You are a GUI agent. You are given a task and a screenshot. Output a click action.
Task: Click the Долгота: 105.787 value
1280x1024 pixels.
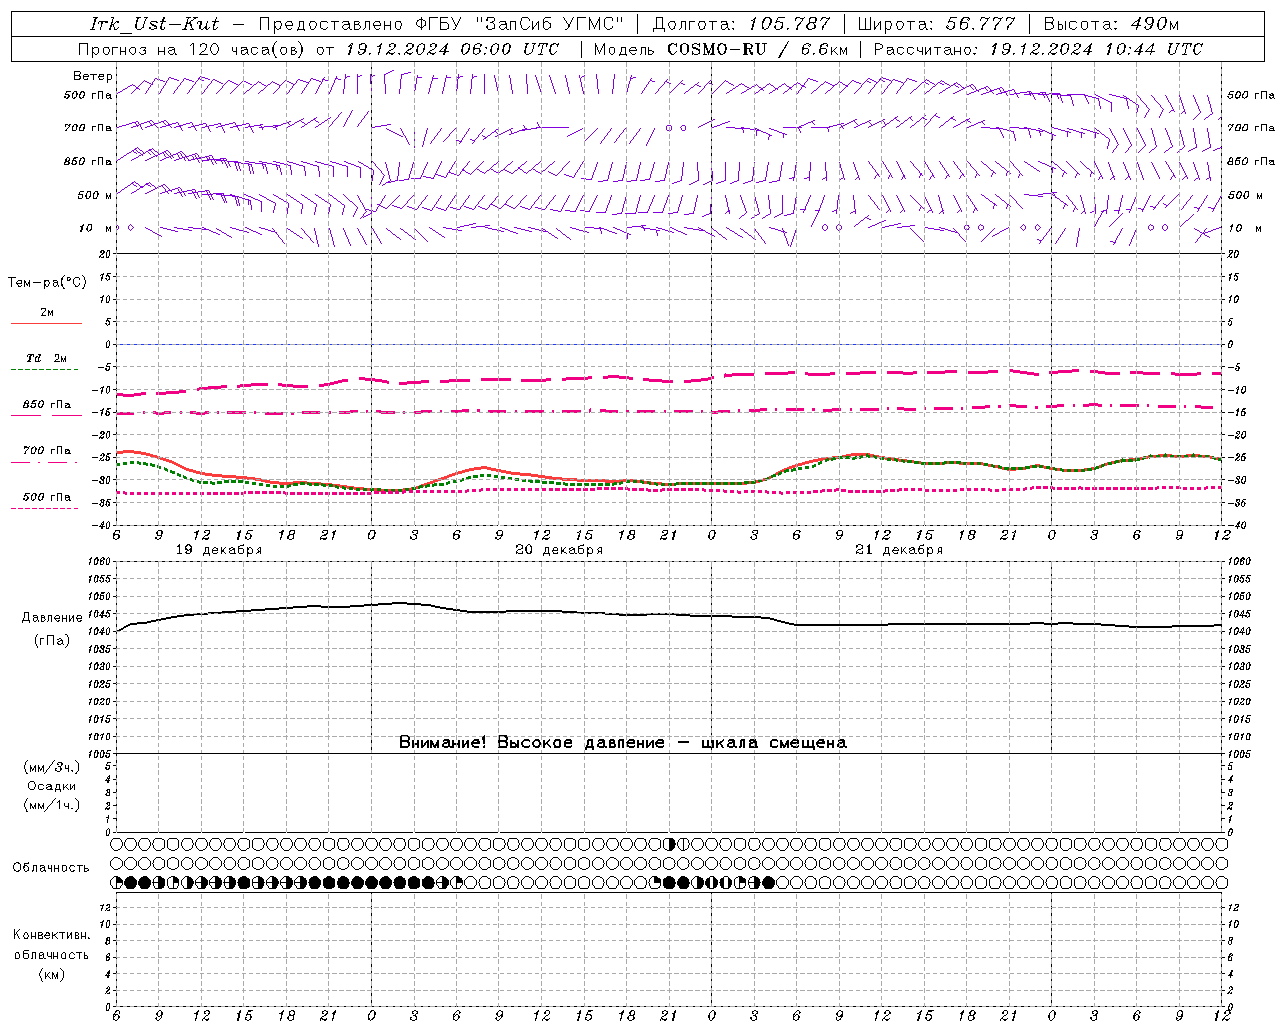[x=741, y=24]
